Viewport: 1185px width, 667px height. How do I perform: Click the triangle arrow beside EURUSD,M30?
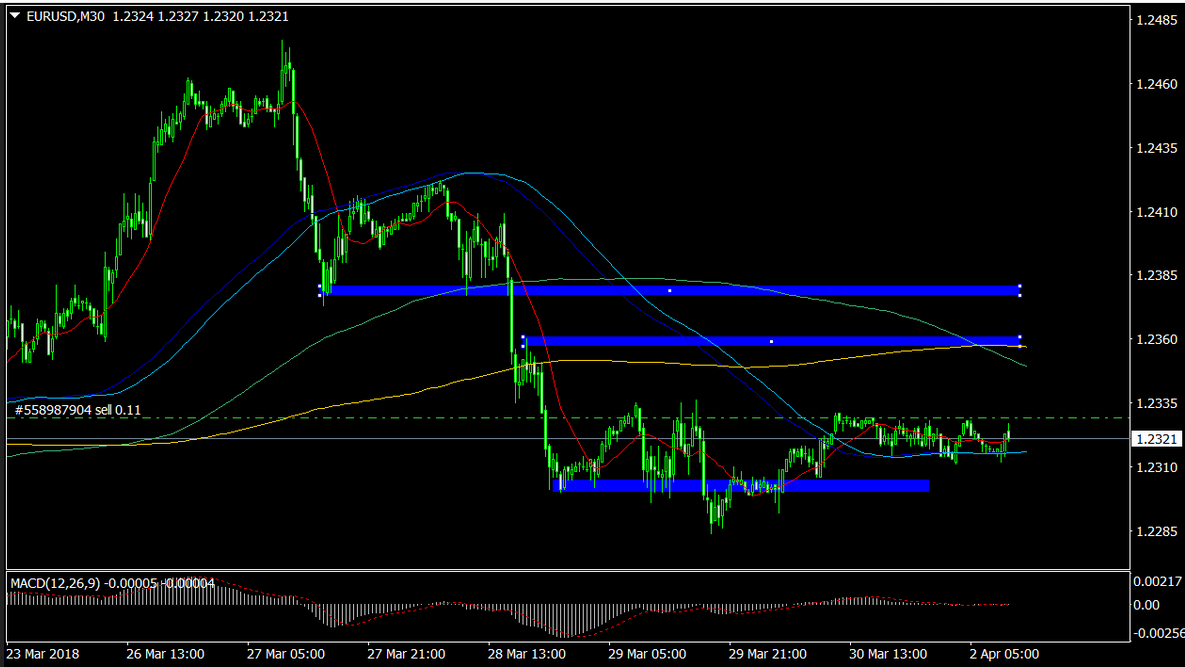coord(14,16)
